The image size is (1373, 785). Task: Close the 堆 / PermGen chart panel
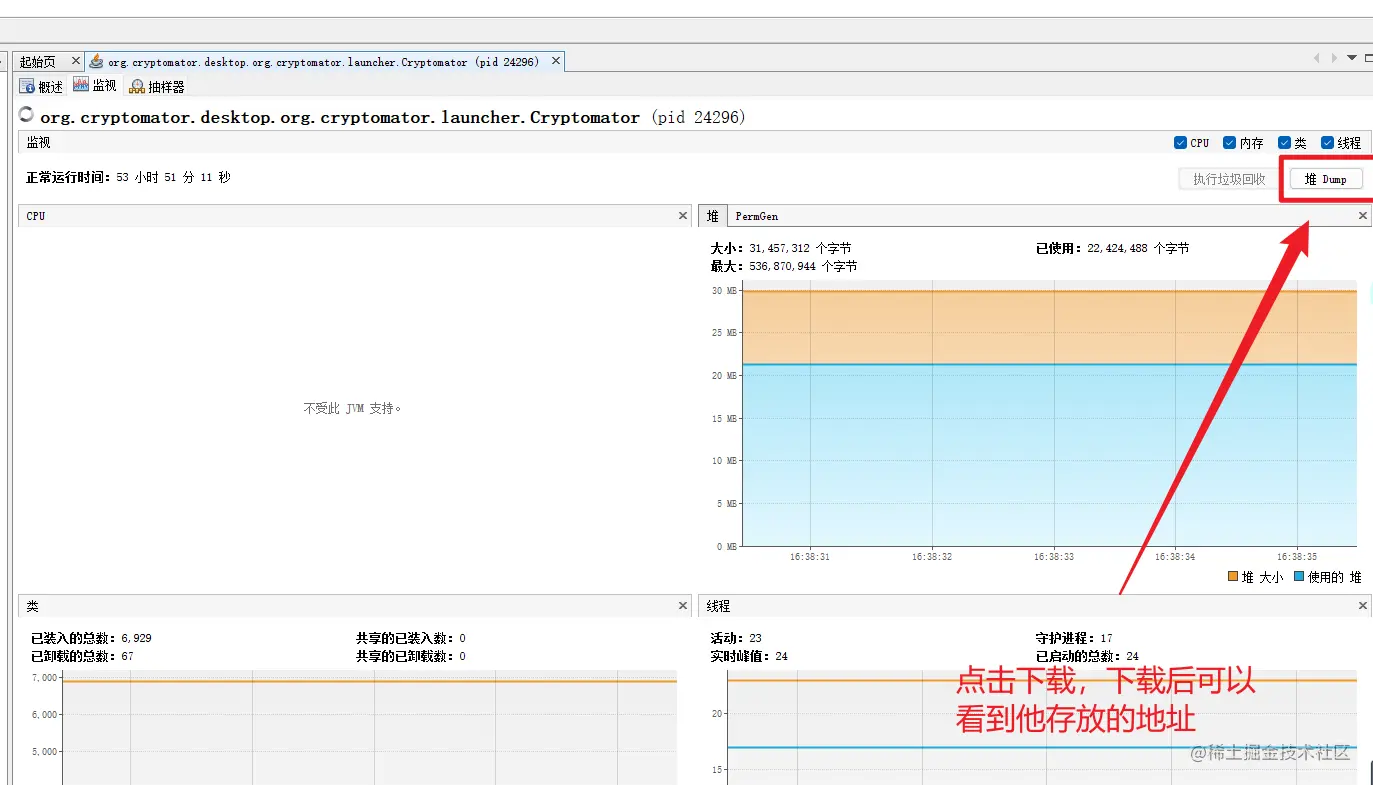(x=1363, y=216)
